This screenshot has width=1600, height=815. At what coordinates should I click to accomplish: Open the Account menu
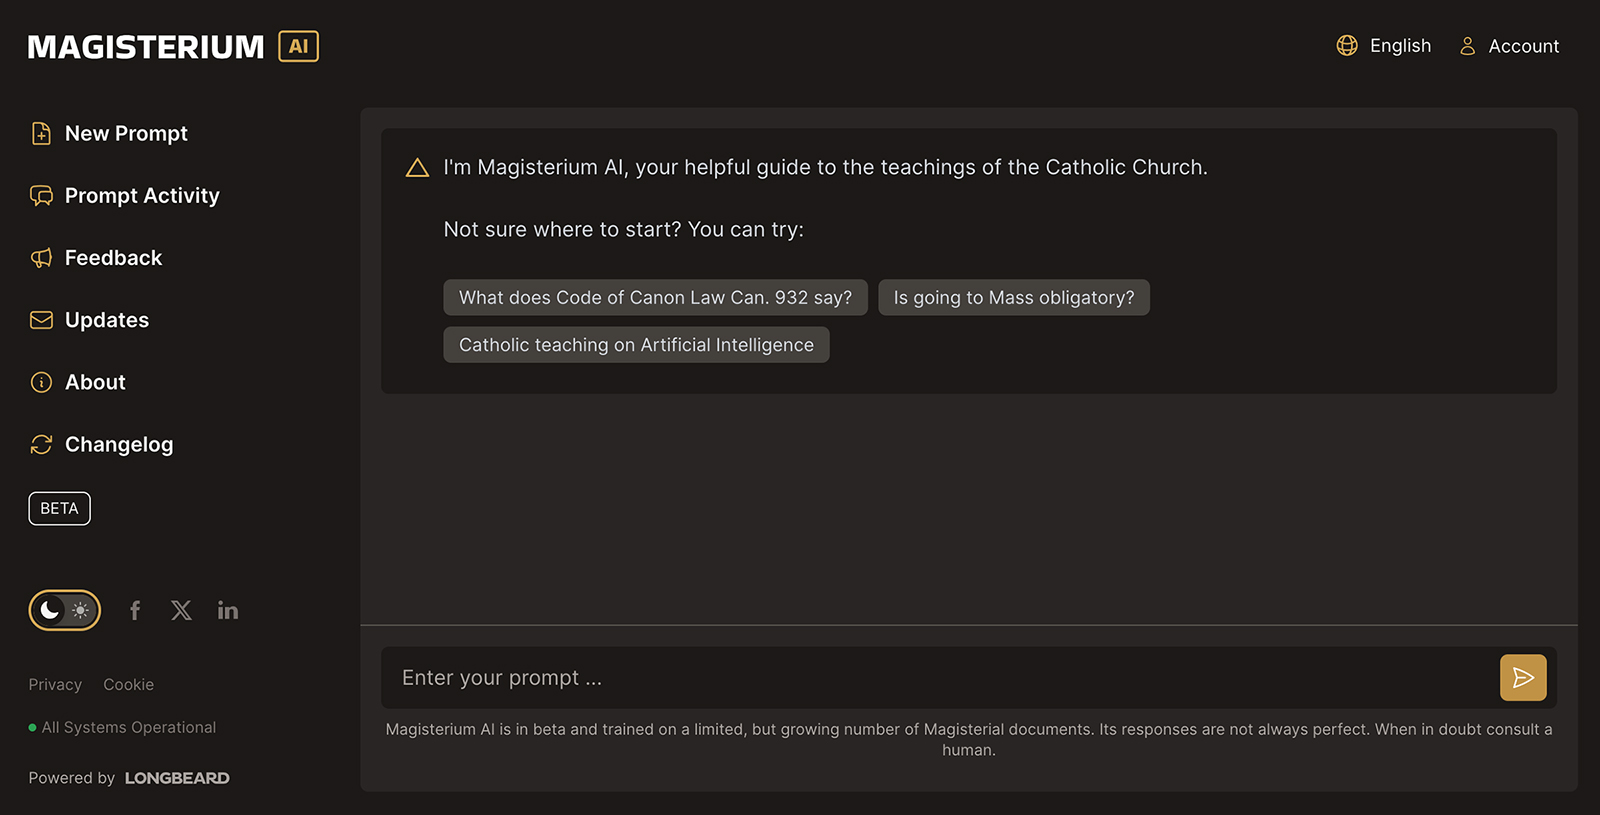pos(1509,46)
